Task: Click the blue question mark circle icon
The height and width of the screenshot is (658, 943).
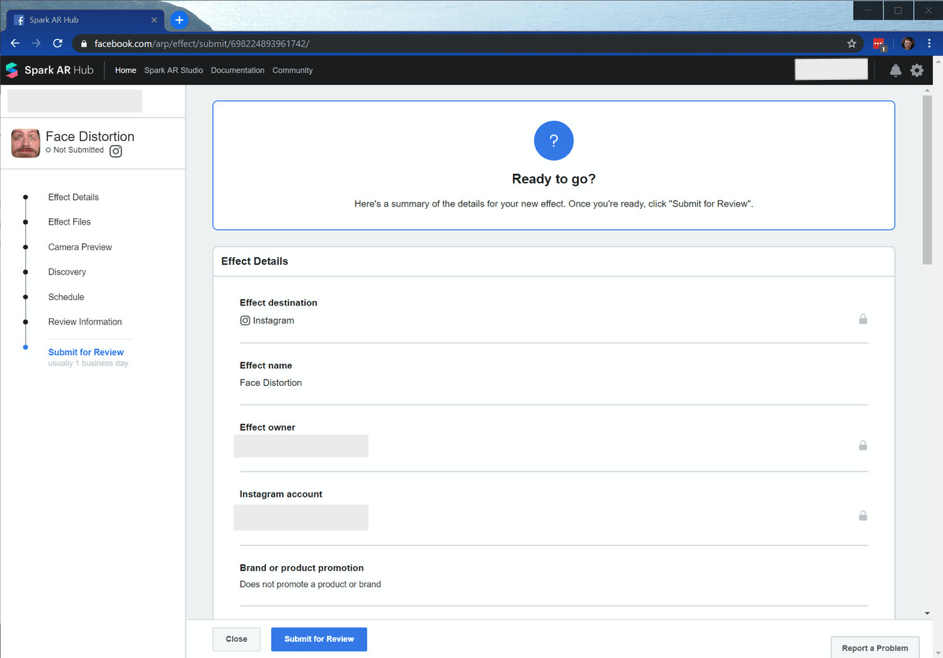Action: tap(553, 141)
